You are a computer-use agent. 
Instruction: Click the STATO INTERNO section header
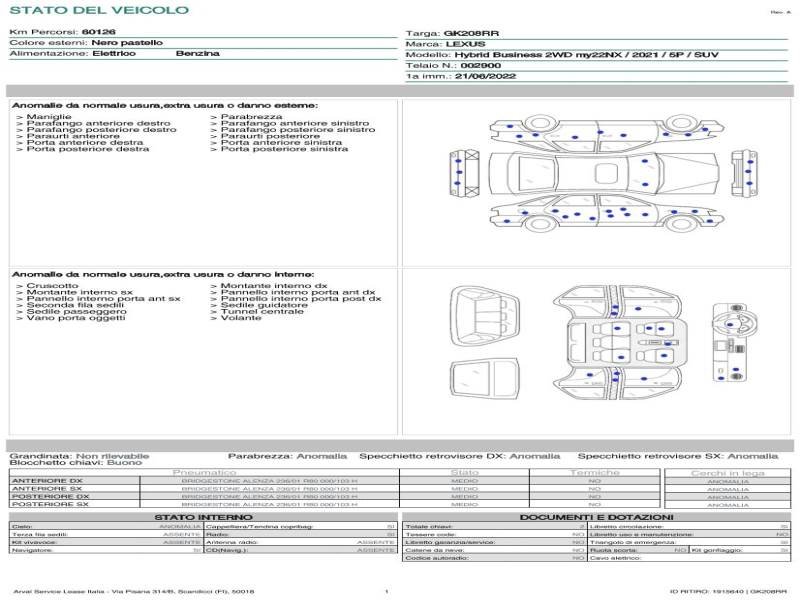(204, 516)
